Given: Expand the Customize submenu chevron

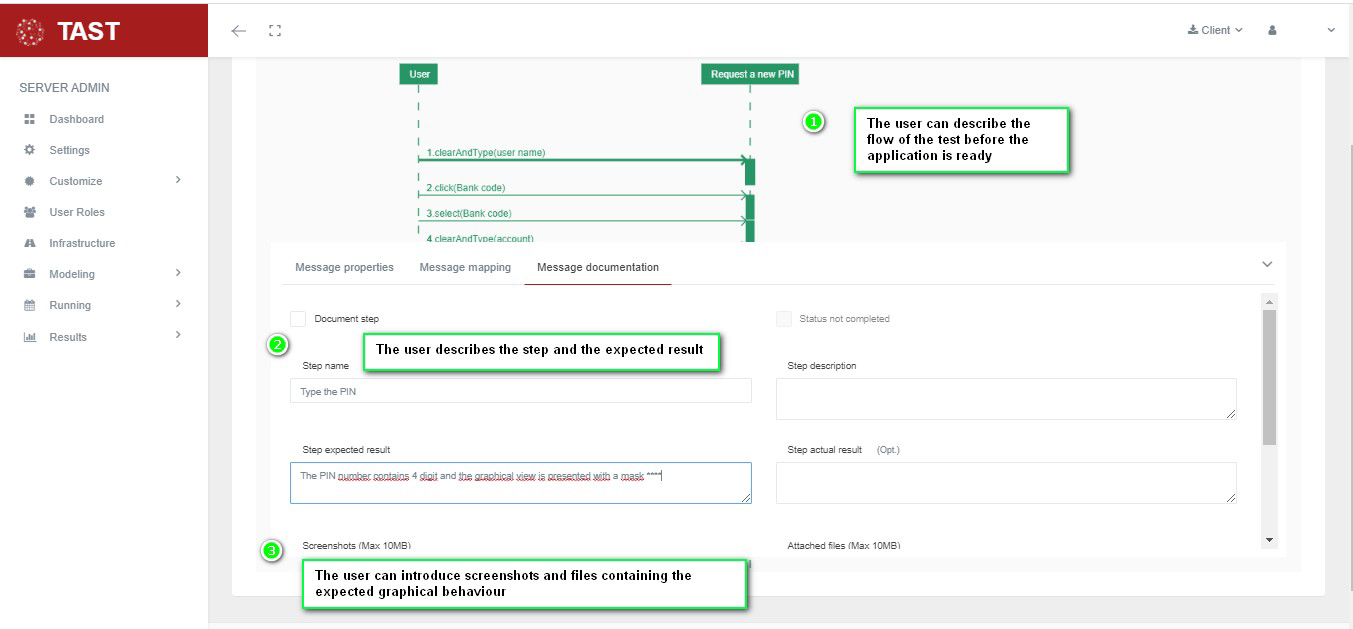Looking at the screenshot, I should coord(178,180).
